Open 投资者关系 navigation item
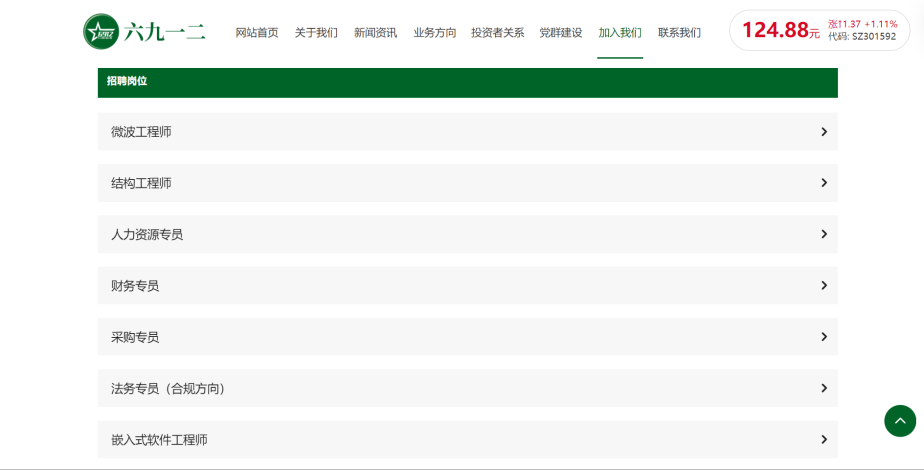Viewport: 924px width, 470px height. (x=498, y=33)
